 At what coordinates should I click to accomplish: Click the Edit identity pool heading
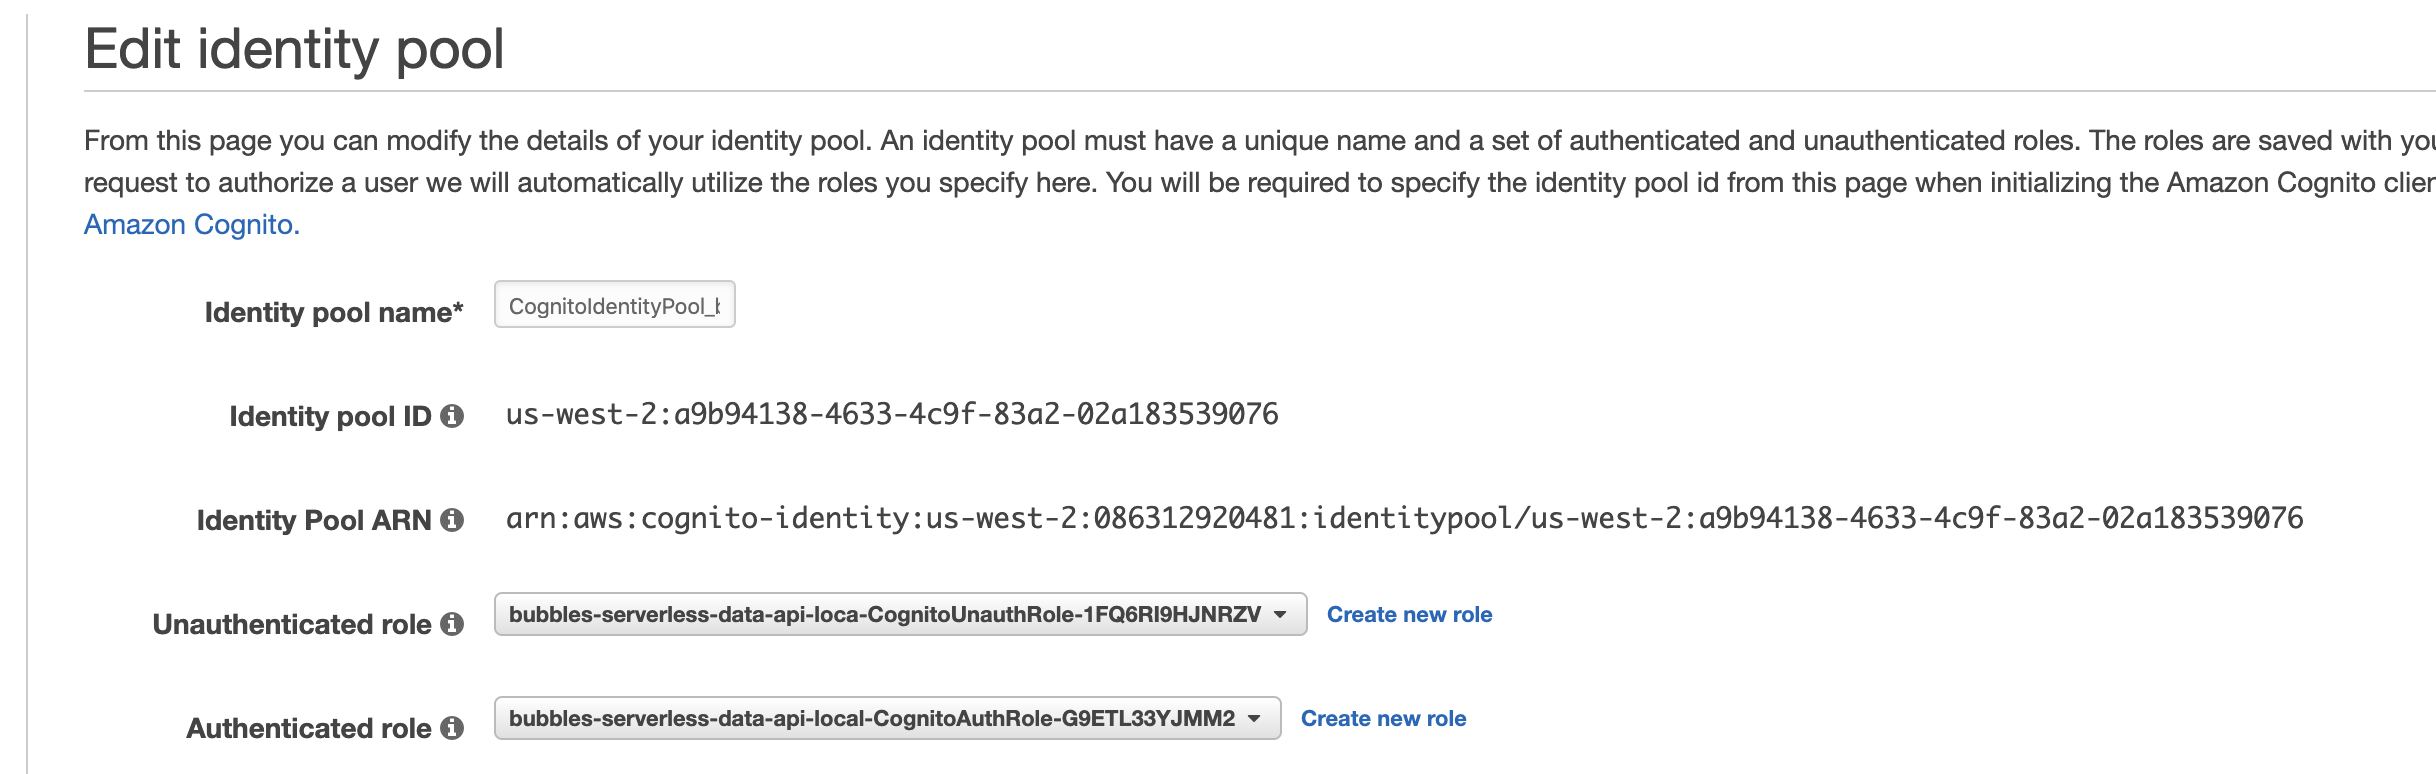[294, 45]
